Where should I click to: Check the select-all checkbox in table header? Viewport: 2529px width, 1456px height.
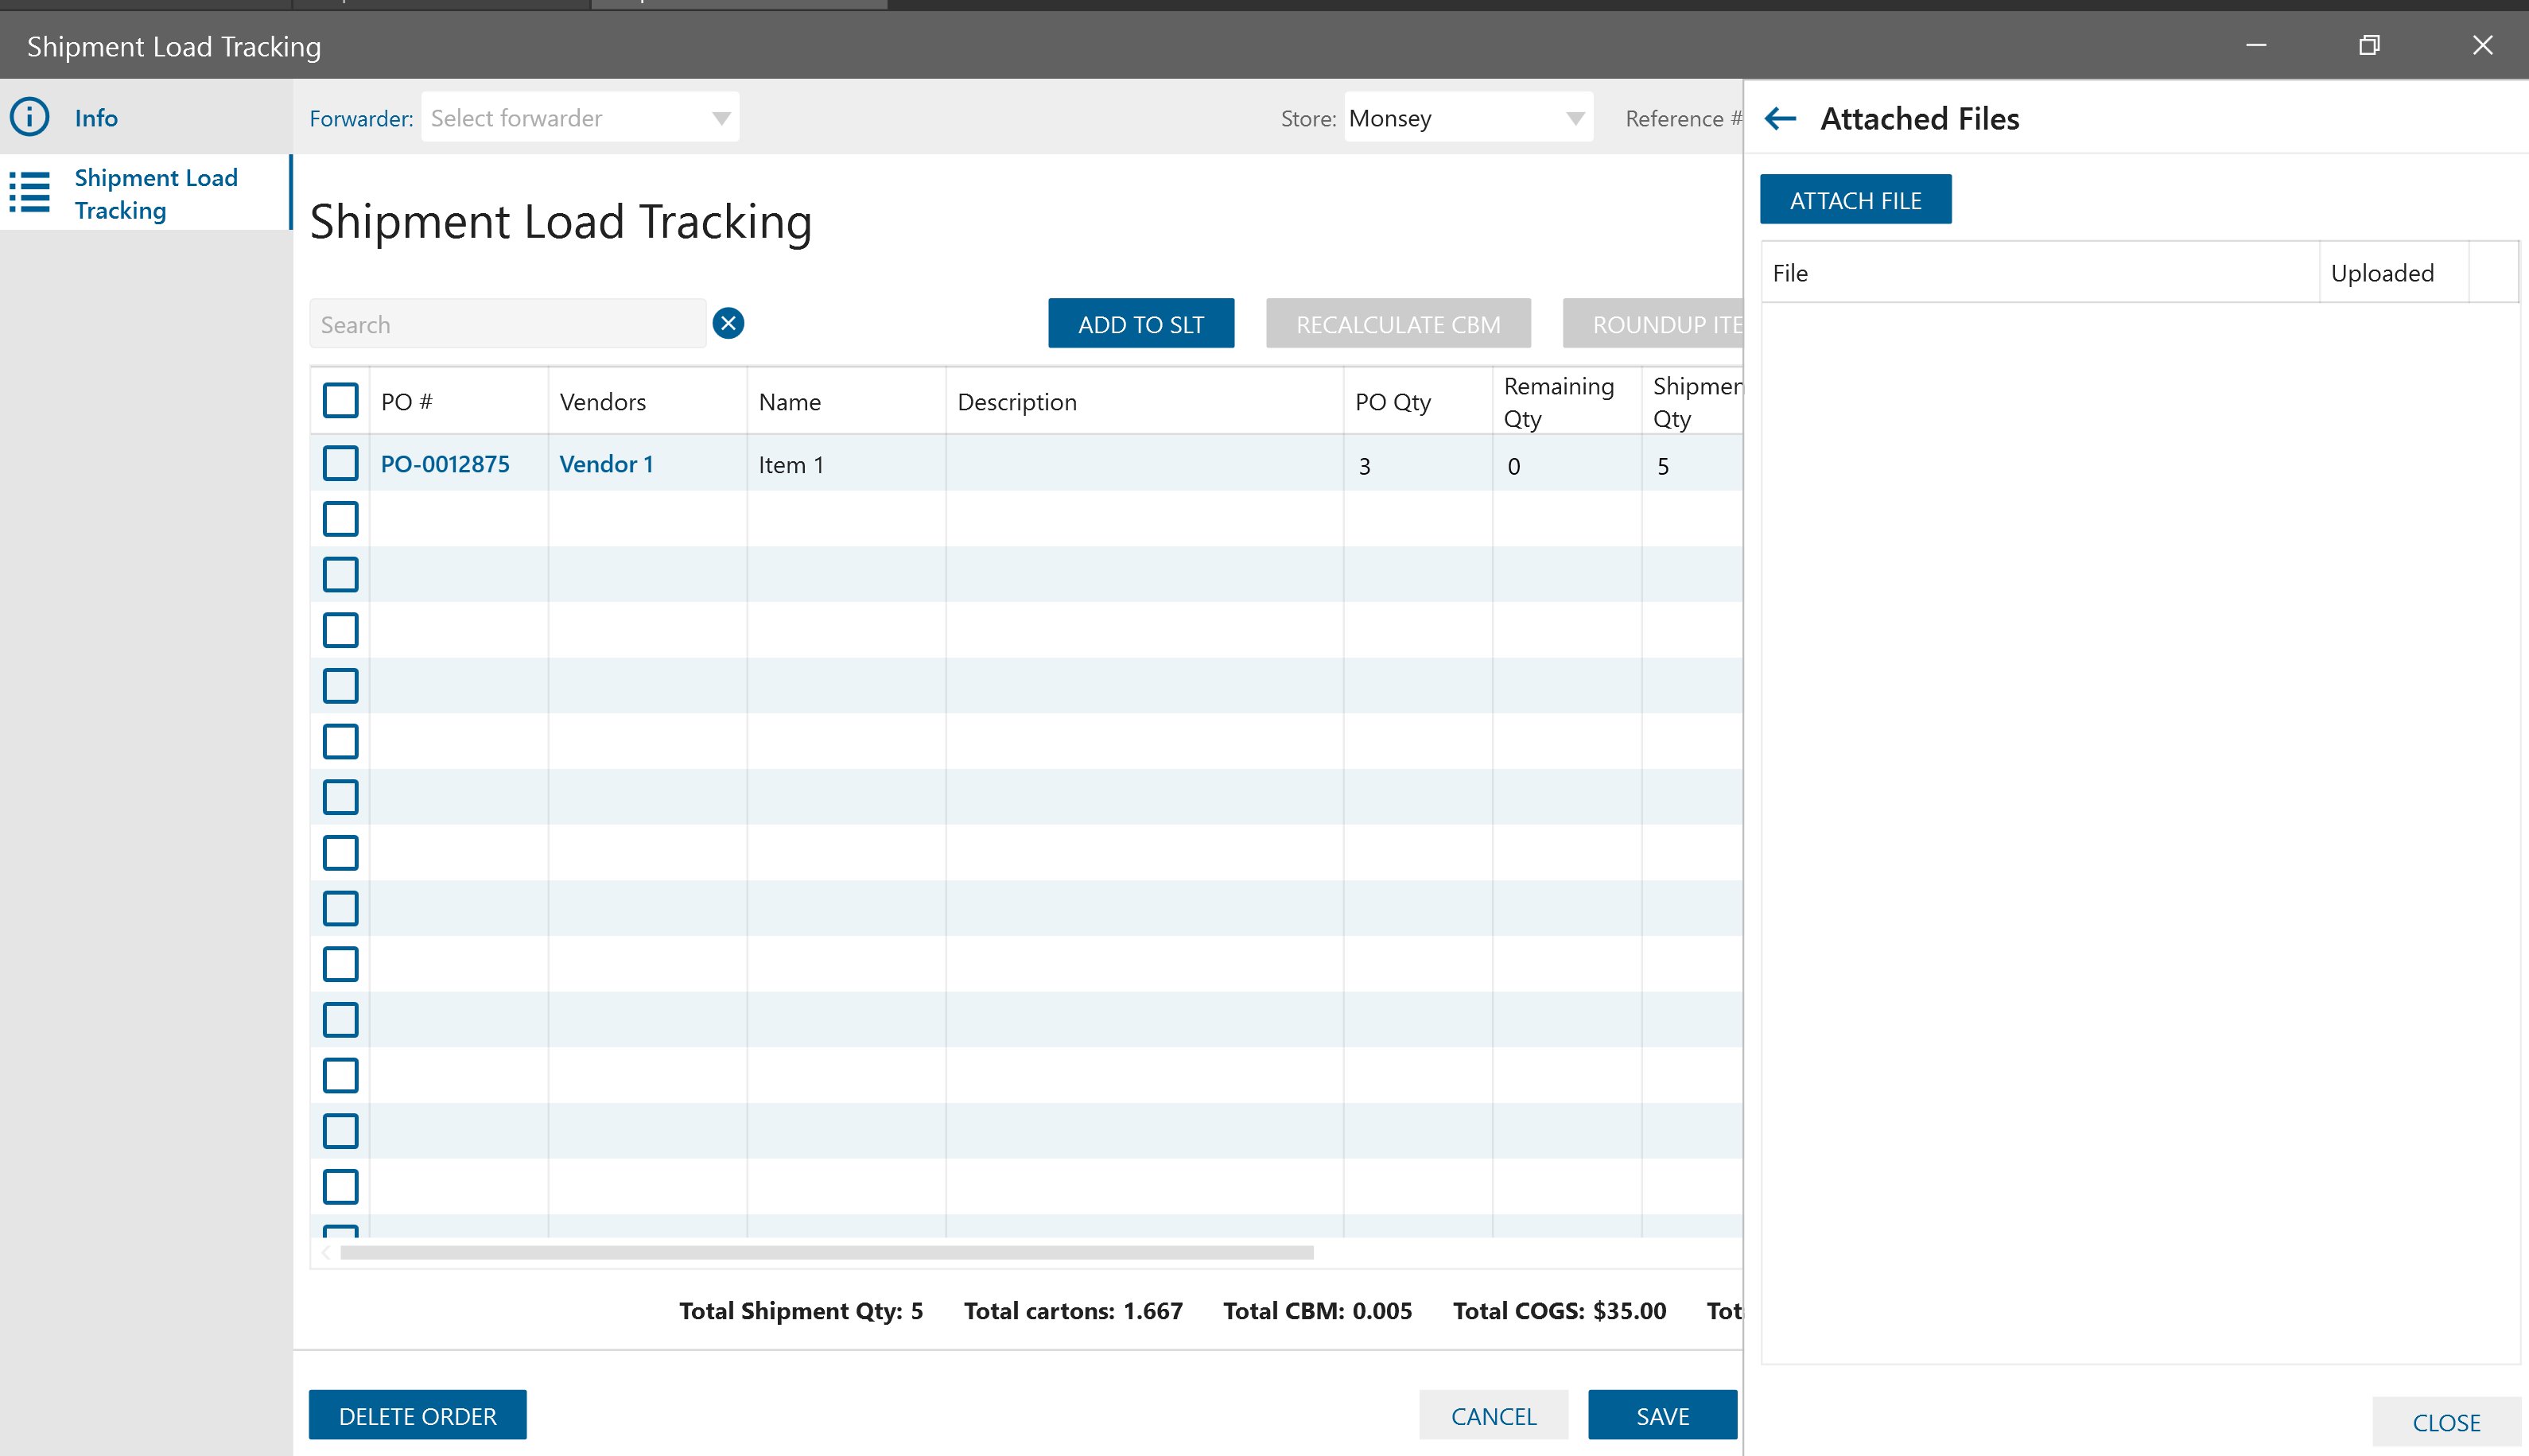tap(340, 400)
